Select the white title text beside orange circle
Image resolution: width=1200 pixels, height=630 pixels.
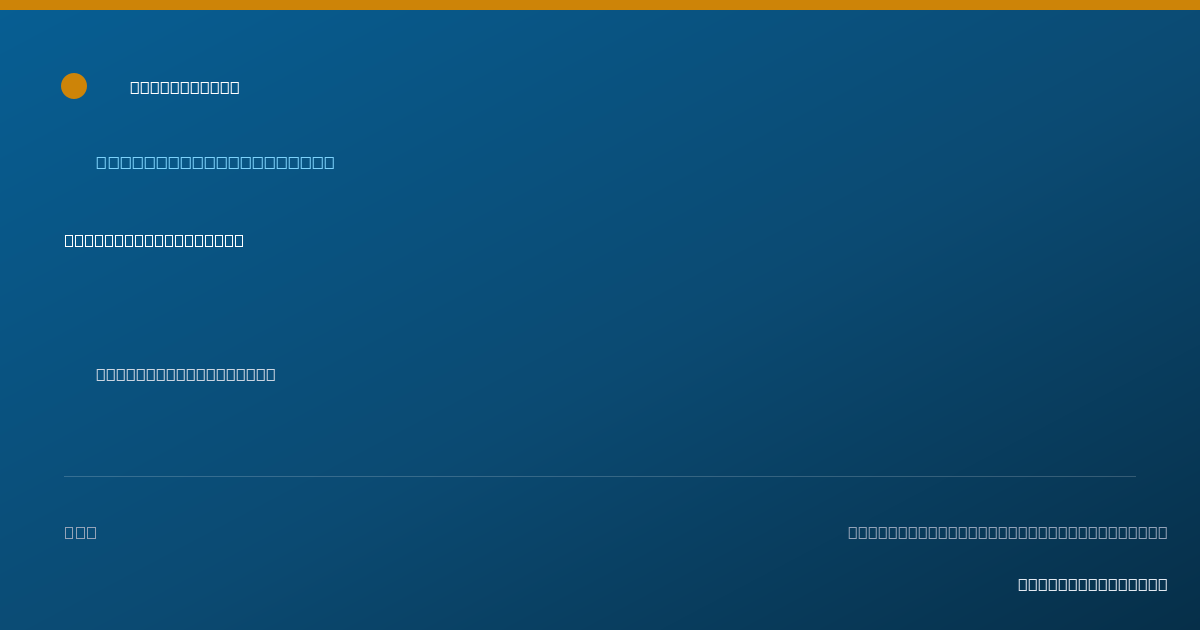pyautogui.click(x=185, y=87)
